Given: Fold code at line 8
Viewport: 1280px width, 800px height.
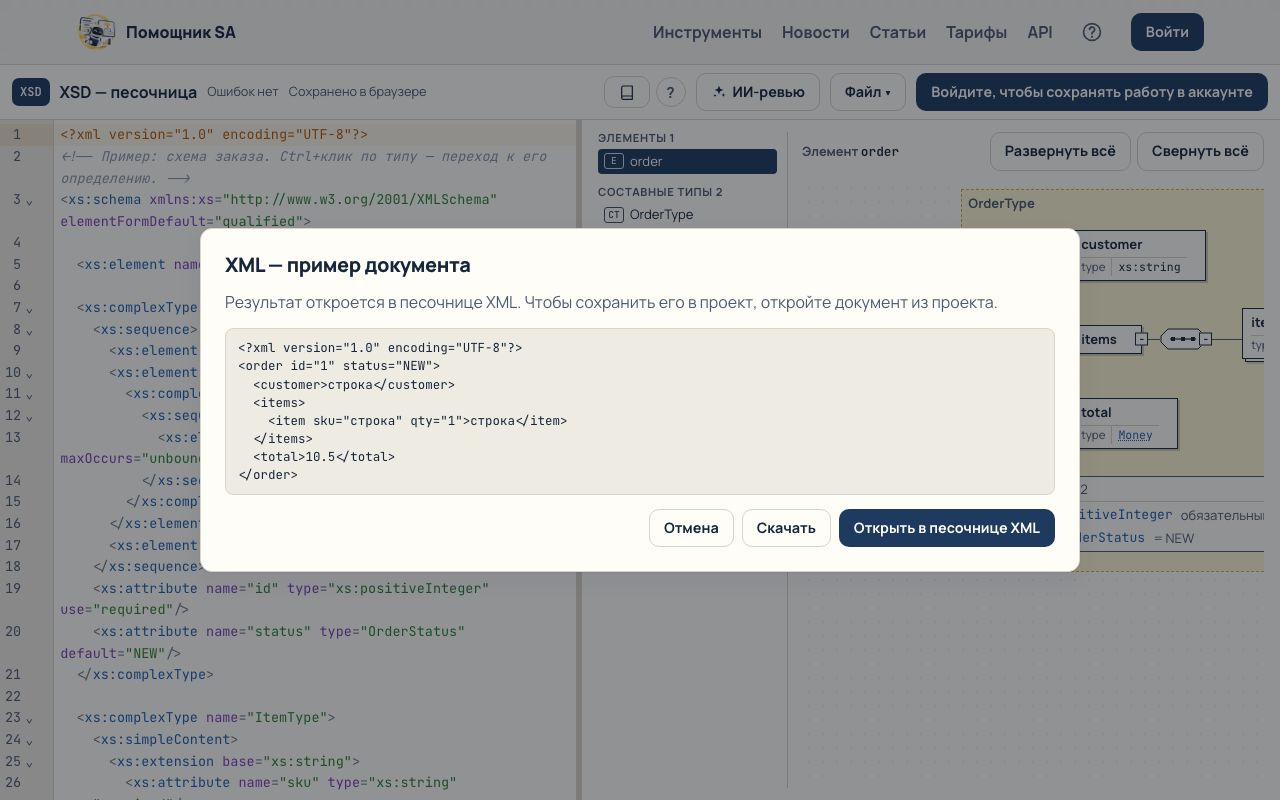Looking at the screenshot, I should 29,331.
